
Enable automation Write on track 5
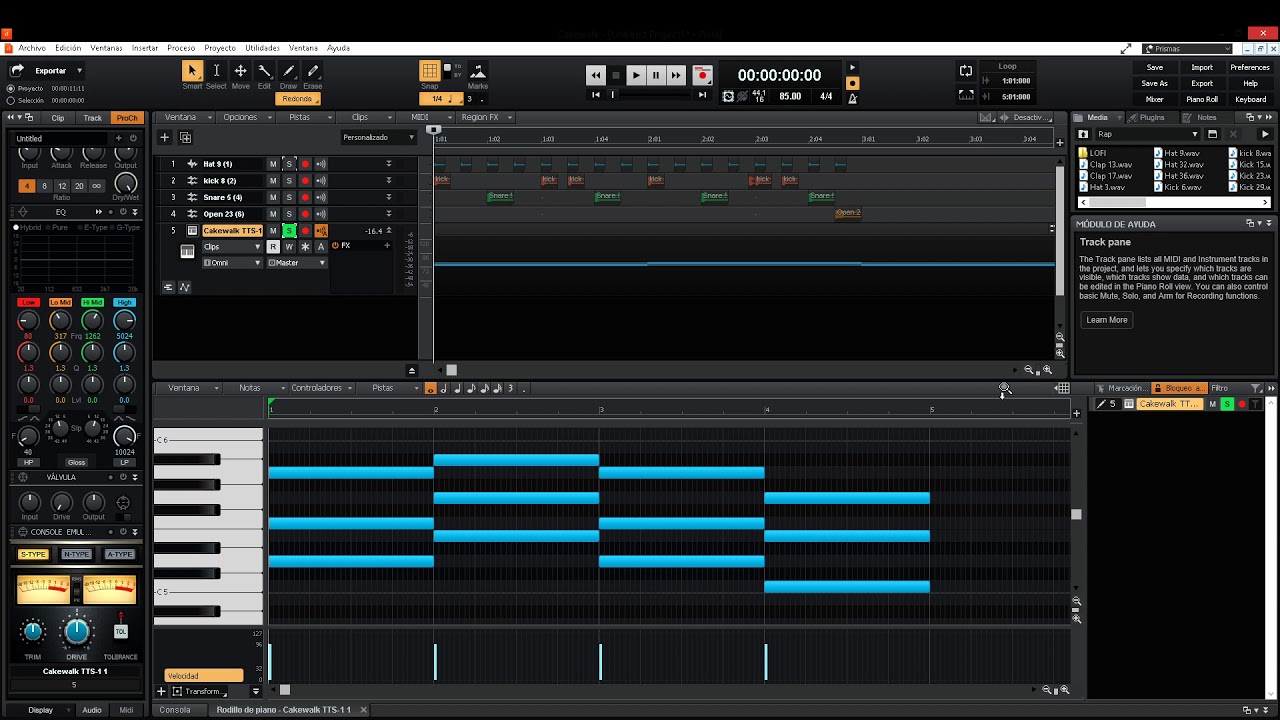(289, 247)
